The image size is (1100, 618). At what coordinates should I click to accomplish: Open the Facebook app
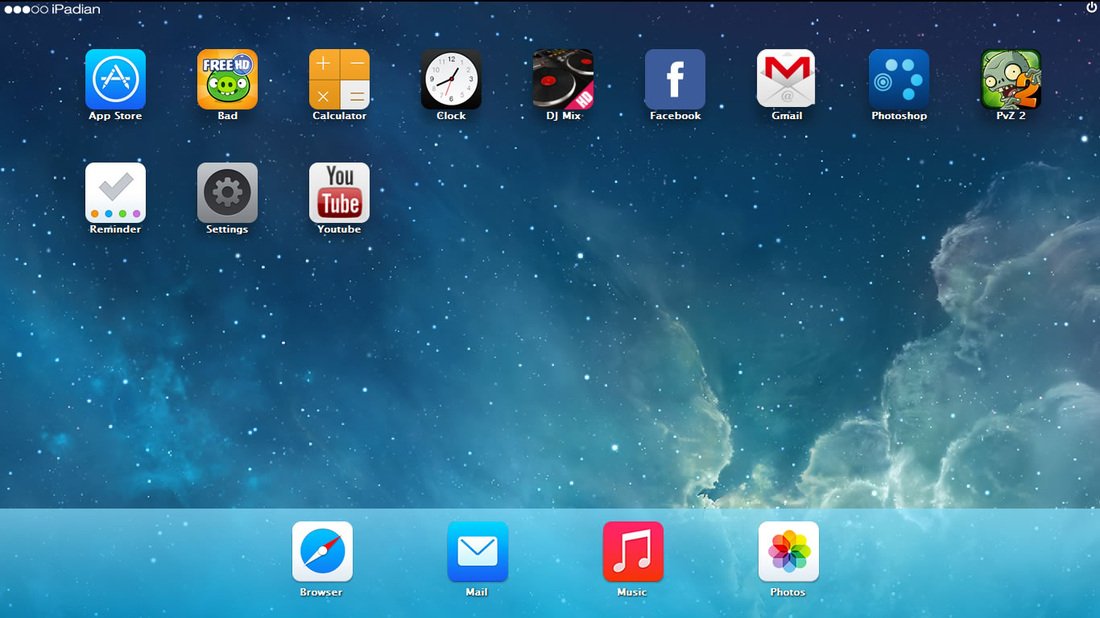[x=675, y=78]
